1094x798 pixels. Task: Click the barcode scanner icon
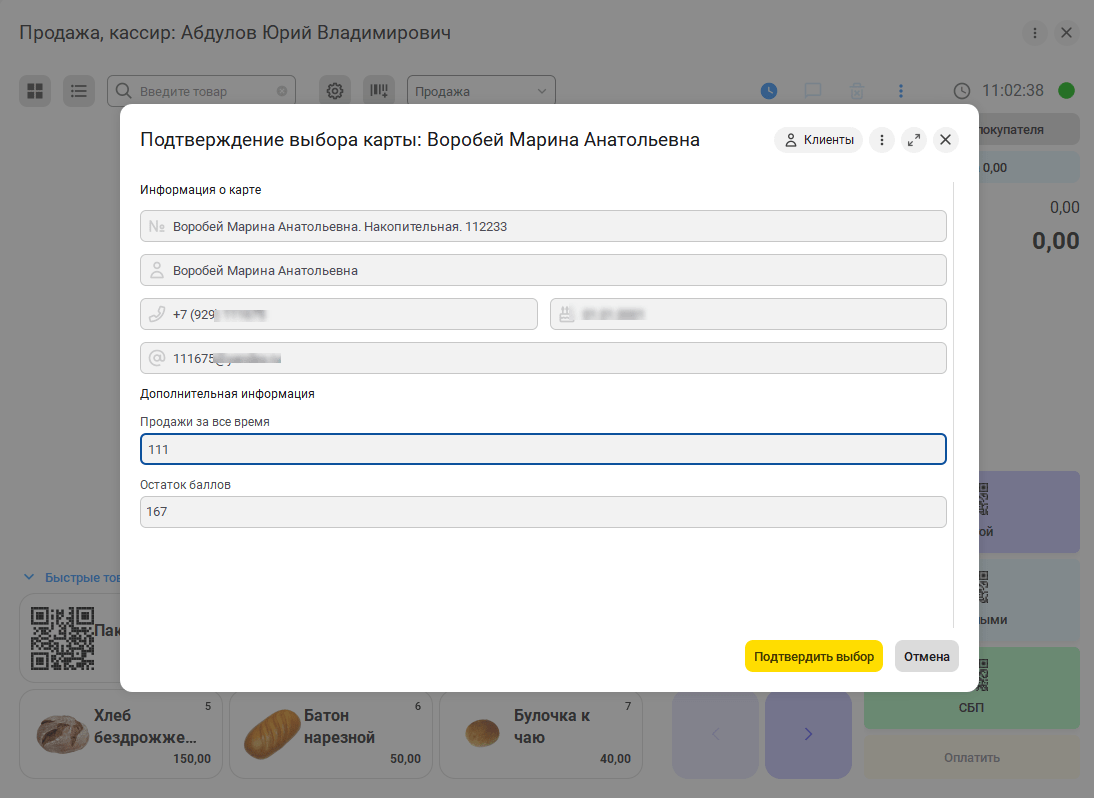pos(379,91)
